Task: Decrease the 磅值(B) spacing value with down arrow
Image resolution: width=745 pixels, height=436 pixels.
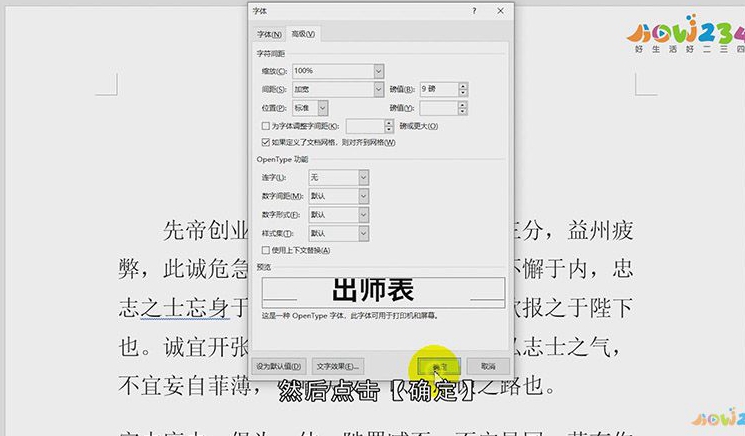Action: tap(463, 93)
